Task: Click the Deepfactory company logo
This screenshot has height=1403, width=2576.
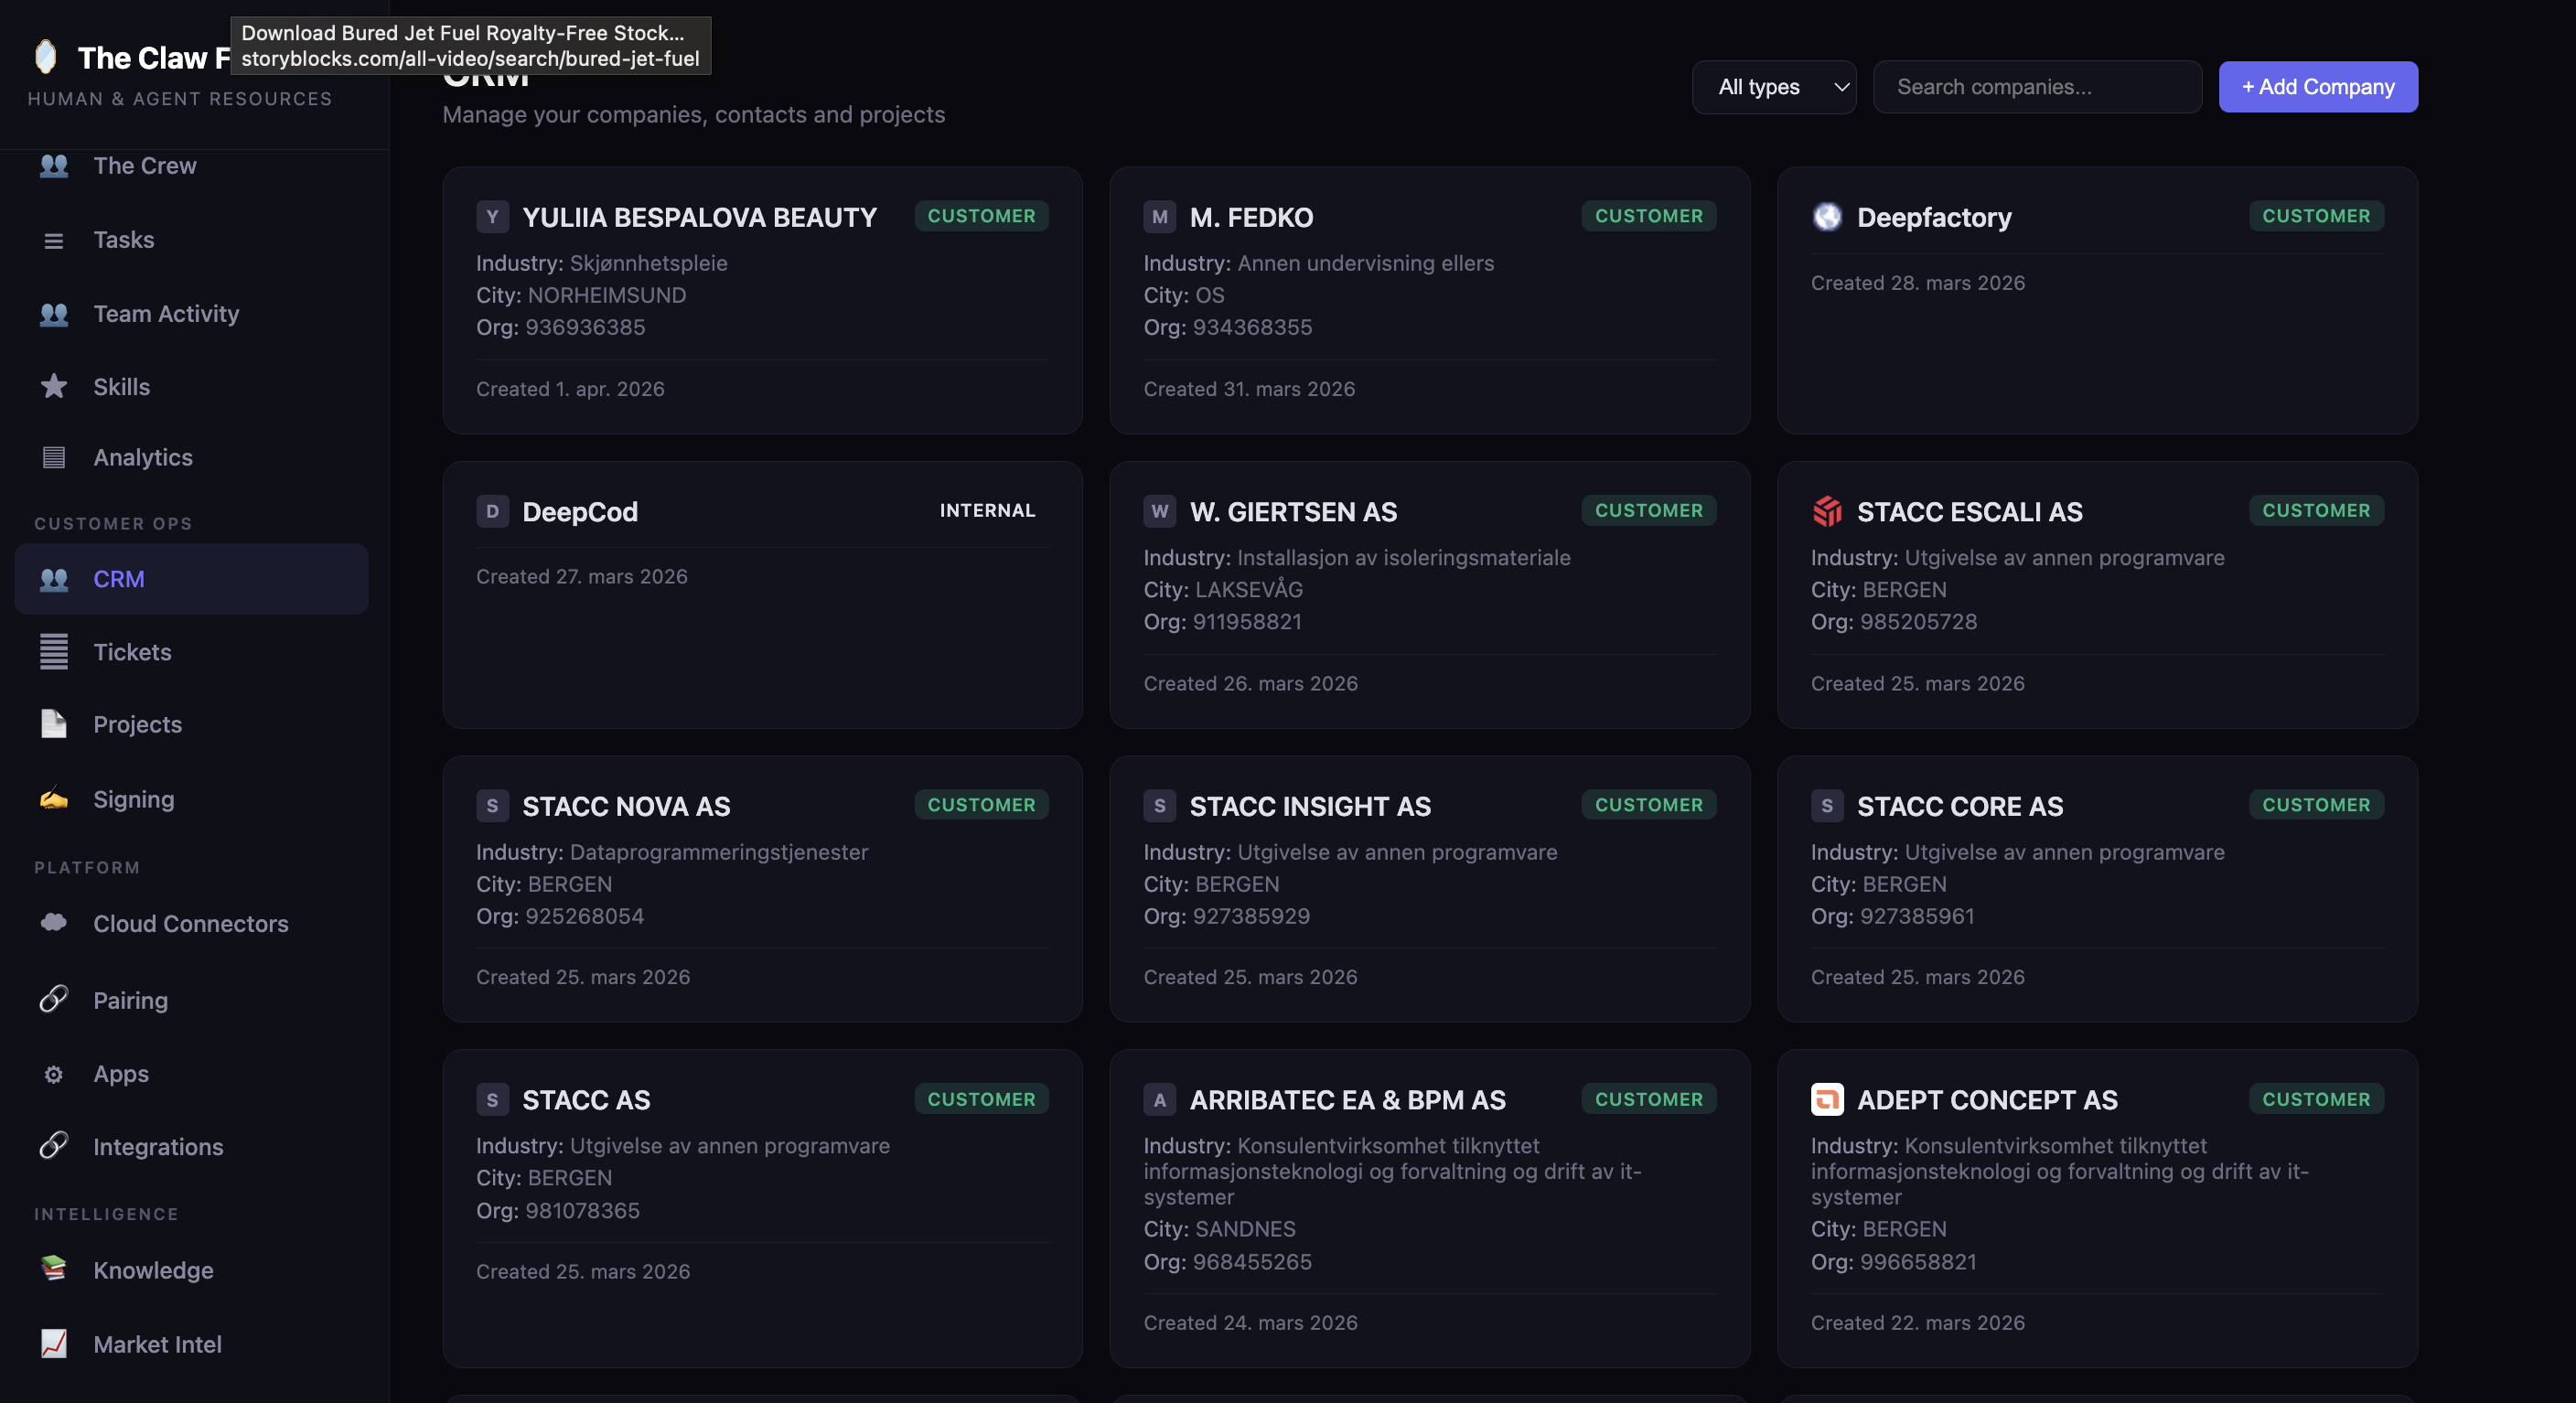Action: tap(1828, 217)
